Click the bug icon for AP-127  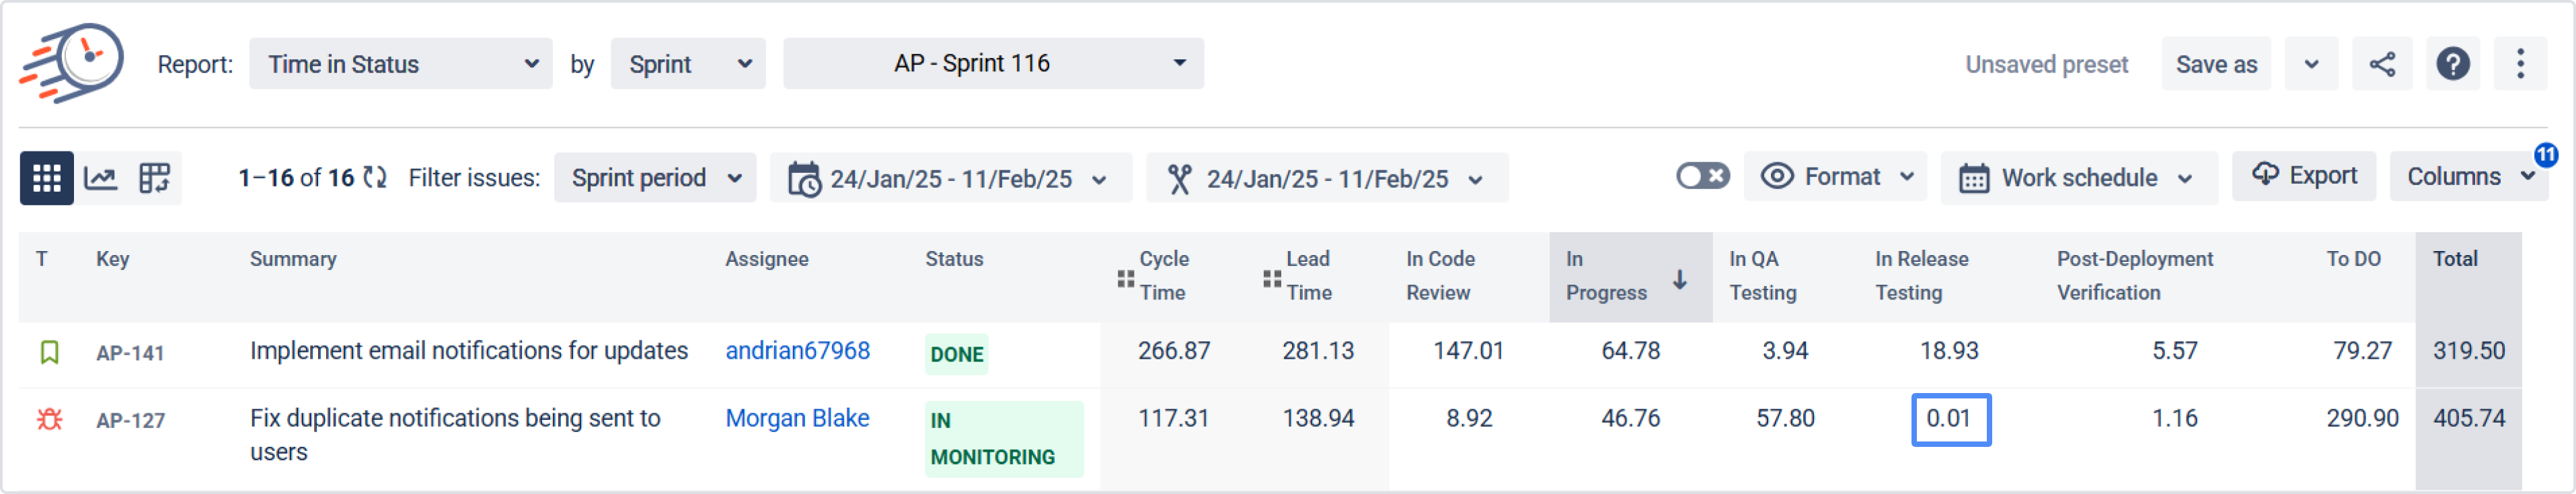click(49, 420)
